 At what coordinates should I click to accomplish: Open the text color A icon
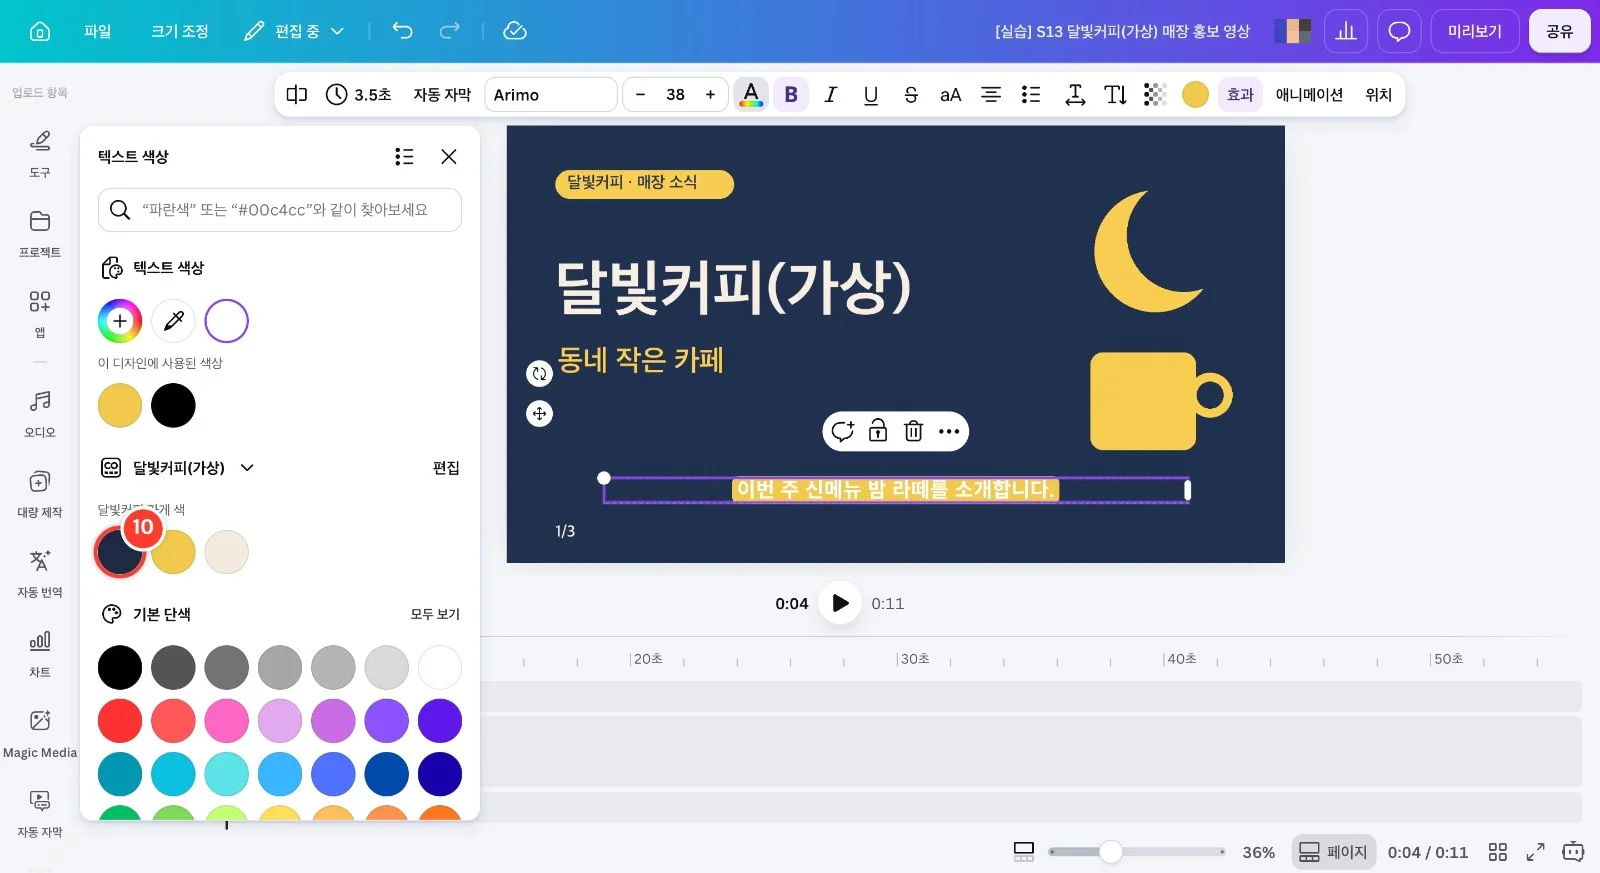point(751,95)
